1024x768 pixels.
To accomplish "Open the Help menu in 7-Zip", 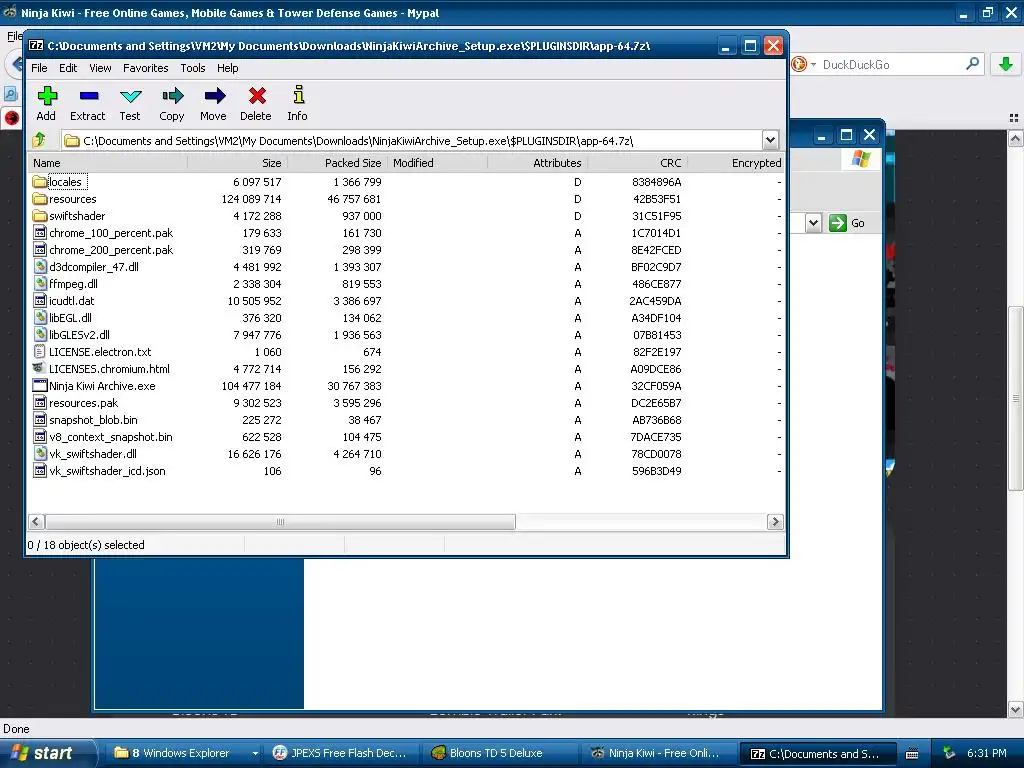I will pyautogui.click(x=228, y=68).
